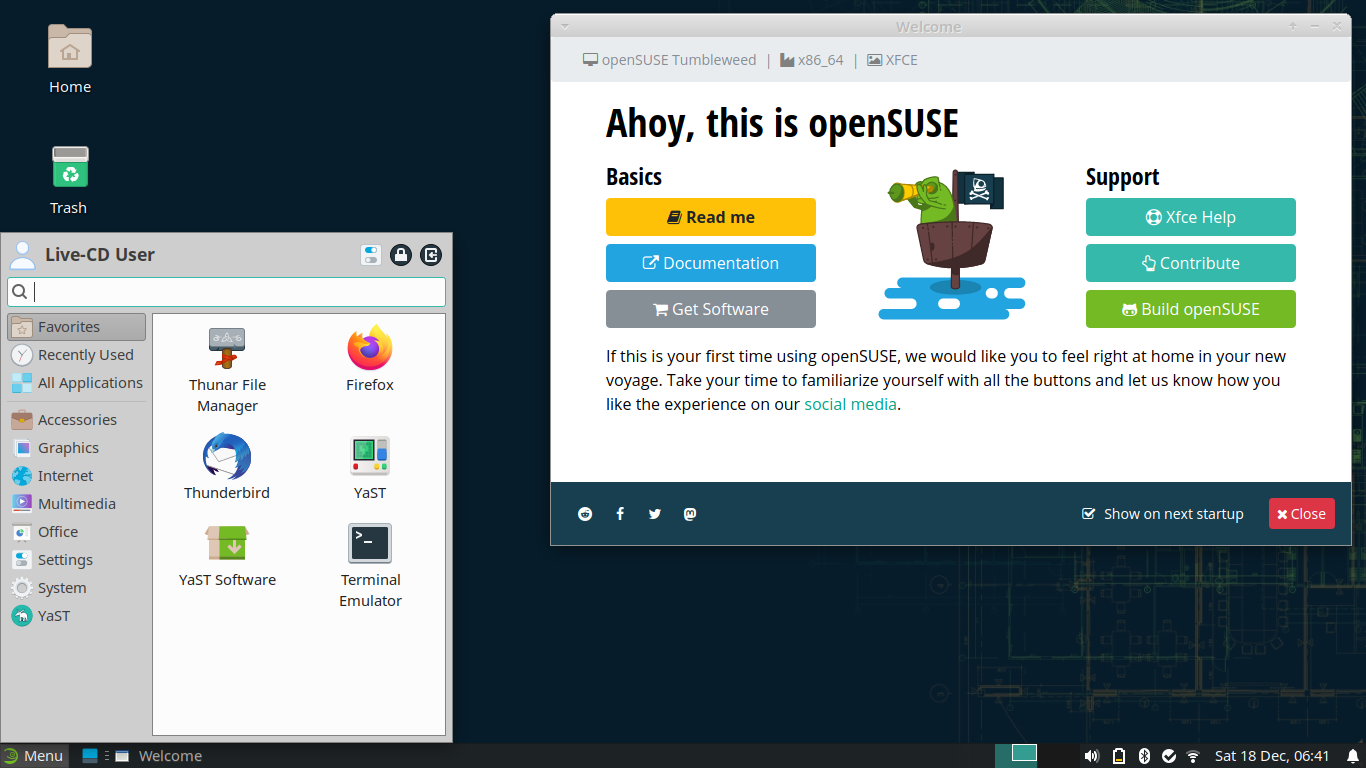Launch Thunar File Manager from favorites
1366x768 pixels.
pos(227,370)
